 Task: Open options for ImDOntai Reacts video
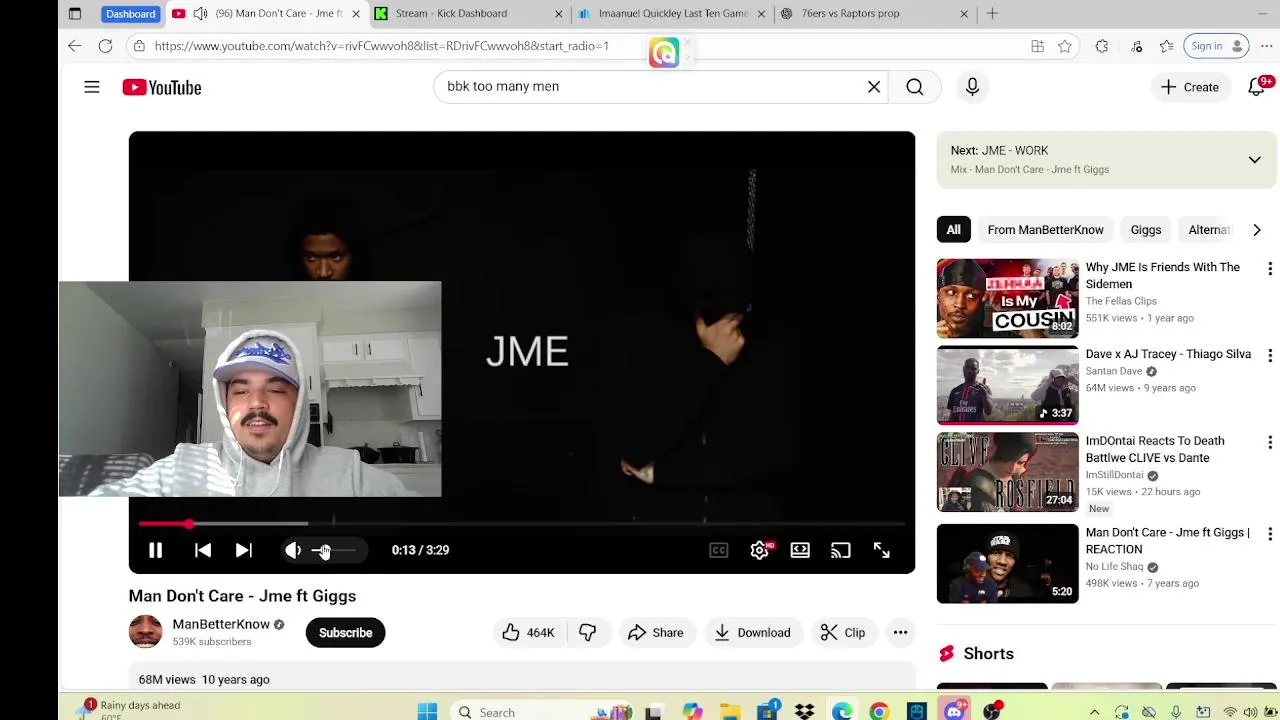(x=1270, y=442)
